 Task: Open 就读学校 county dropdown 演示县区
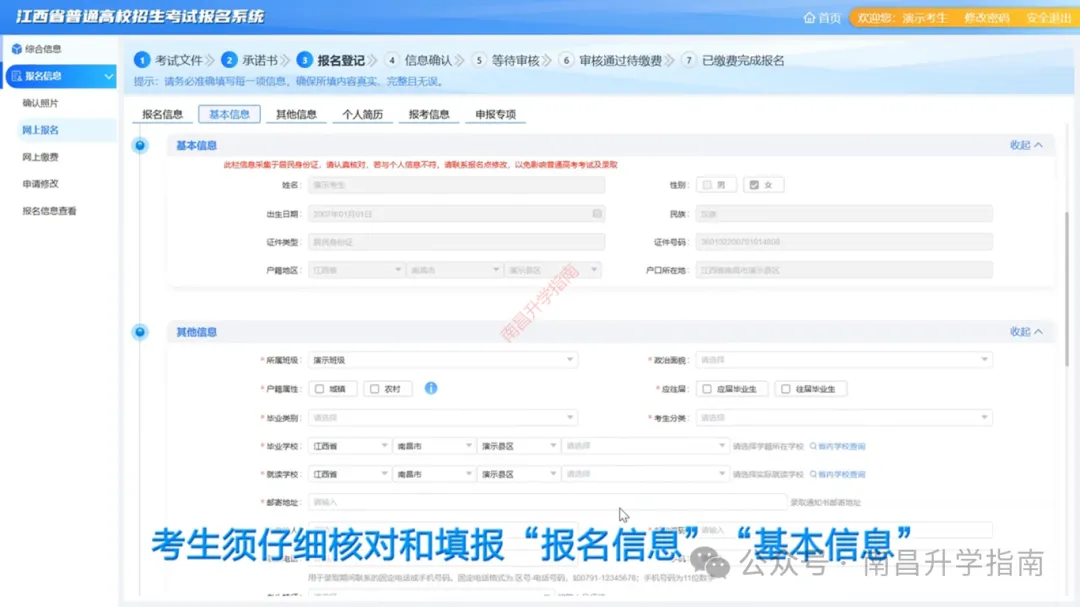(x=518, y=475)
